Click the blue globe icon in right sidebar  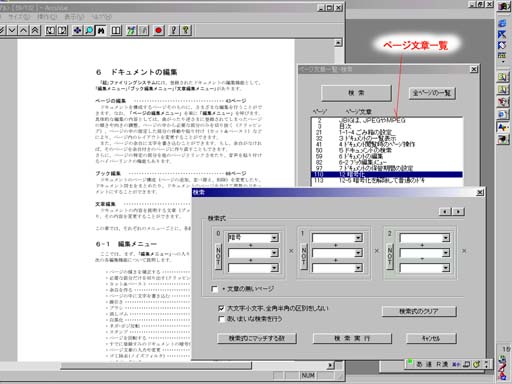pyautogui.click(x=503, y=114)
